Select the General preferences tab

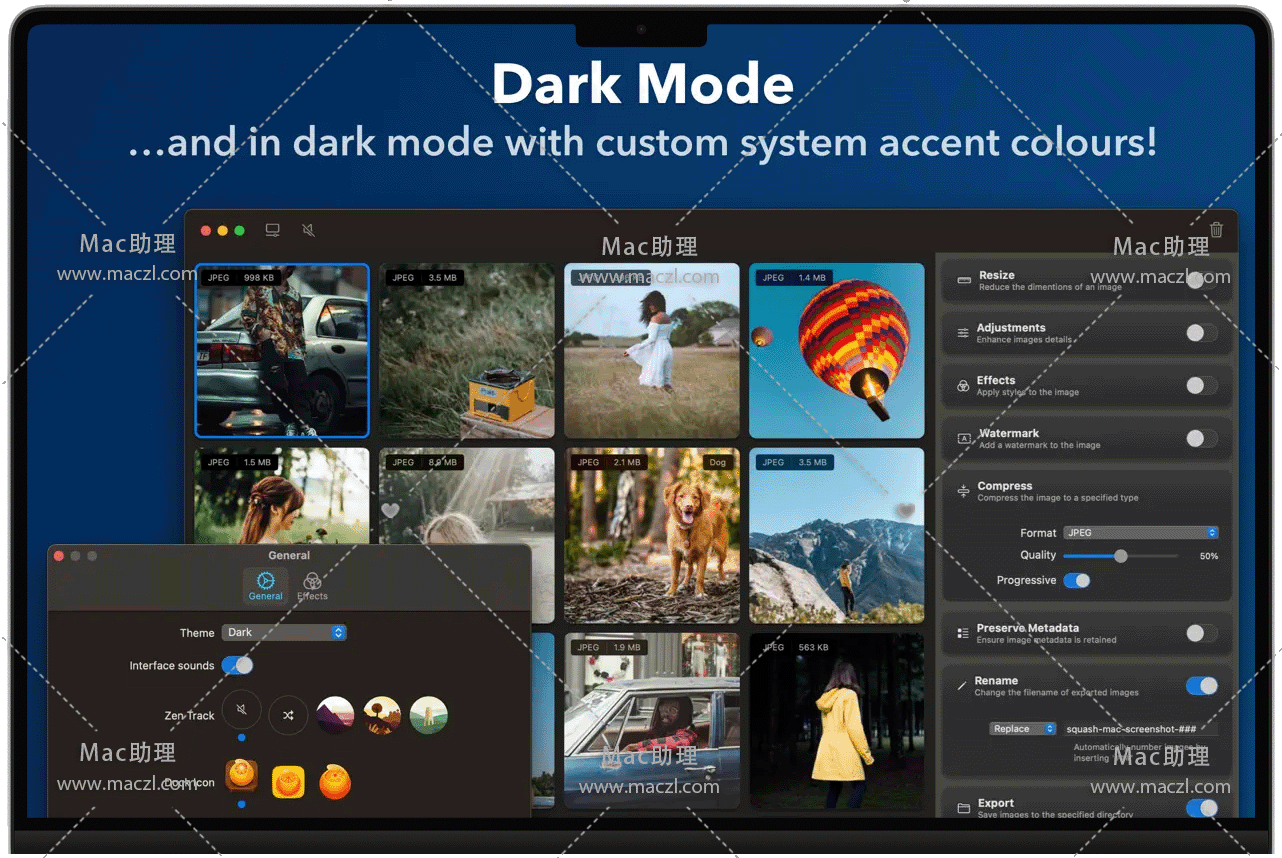pyautogui.click(x=265, y=585)
